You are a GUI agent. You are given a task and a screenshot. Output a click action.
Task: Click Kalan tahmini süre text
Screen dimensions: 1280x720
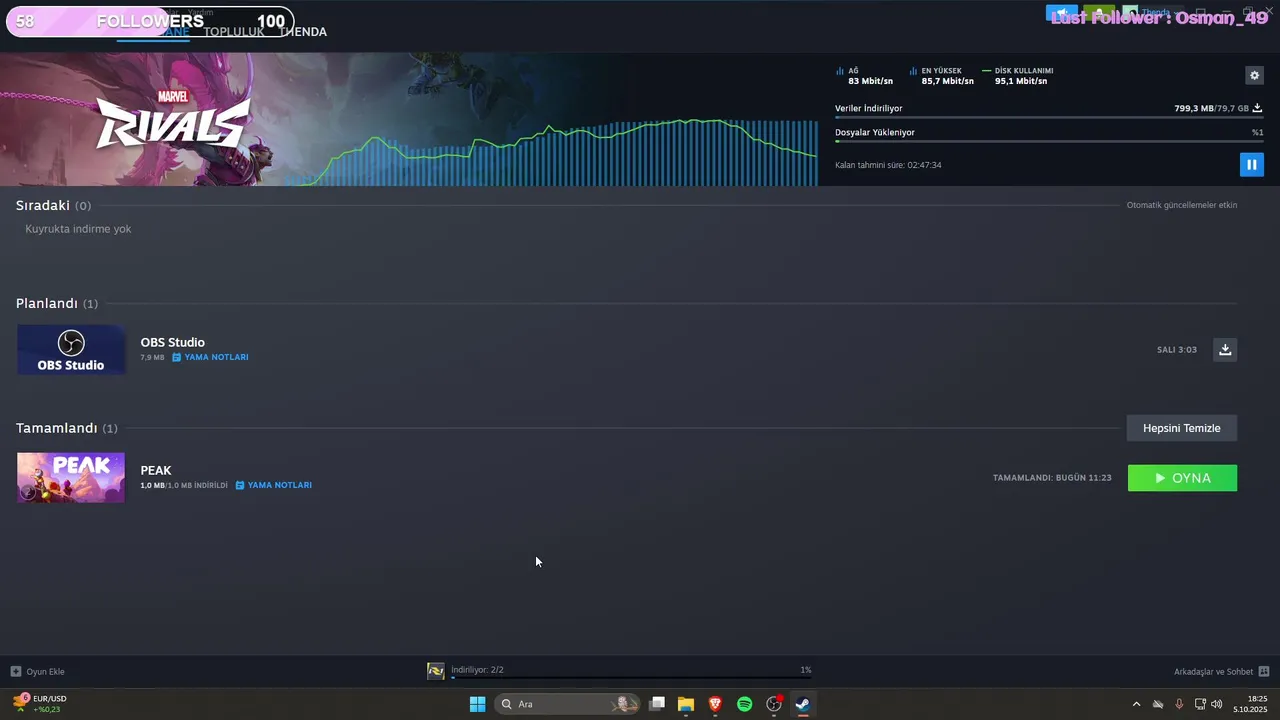[x=888, y=165]
